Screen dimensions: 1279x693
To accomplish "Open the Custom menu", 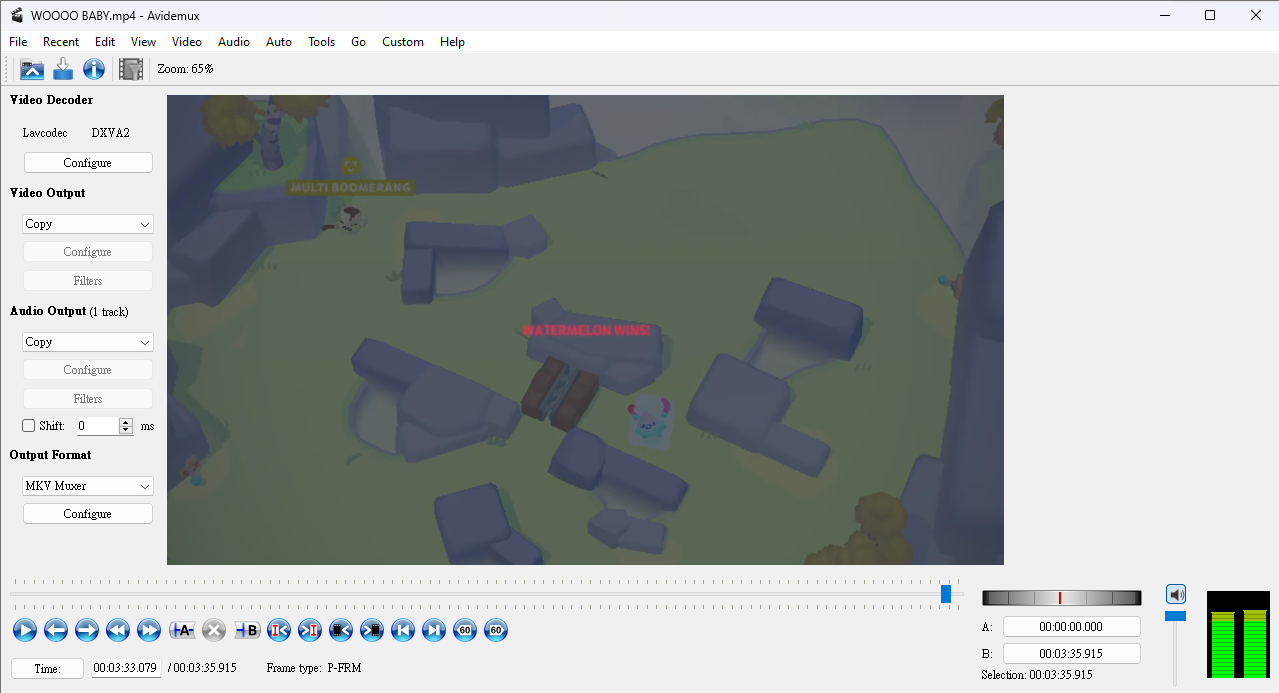I will click(x=403, y=42).
